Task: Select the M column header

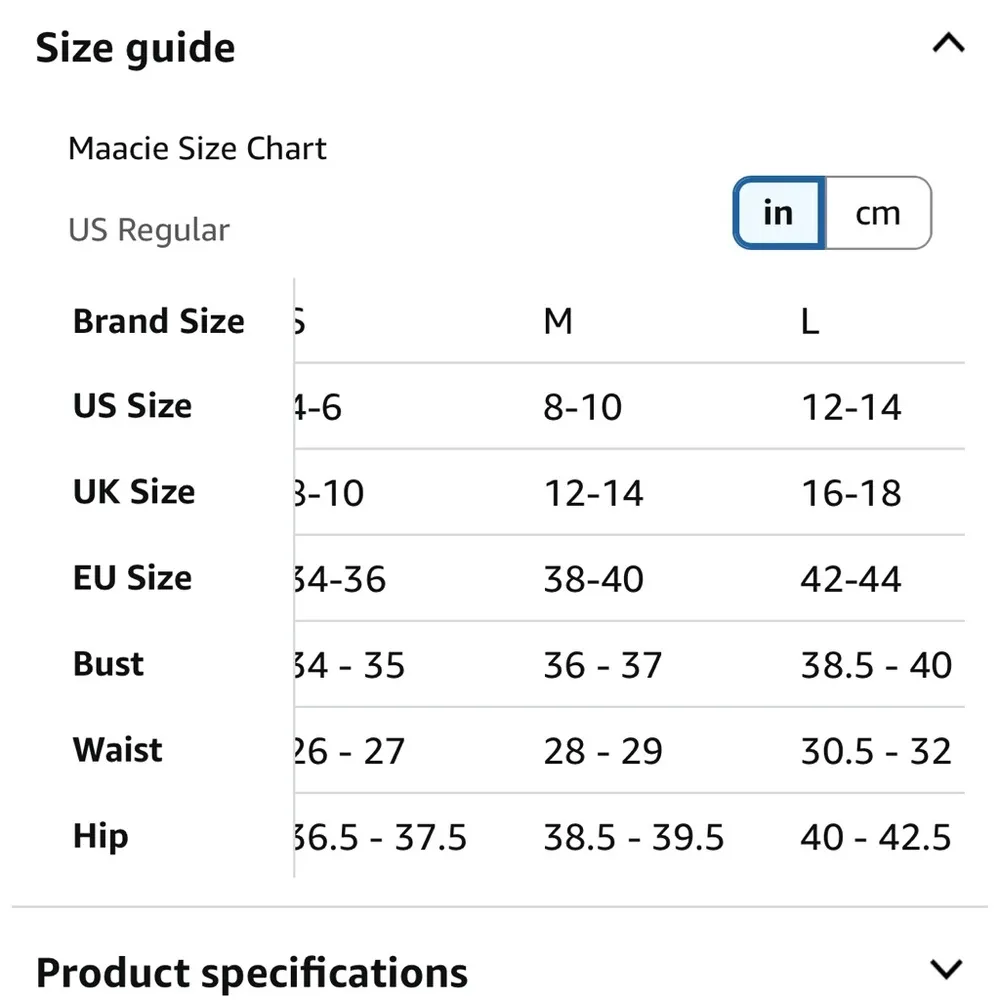Action: coord(558,320)
